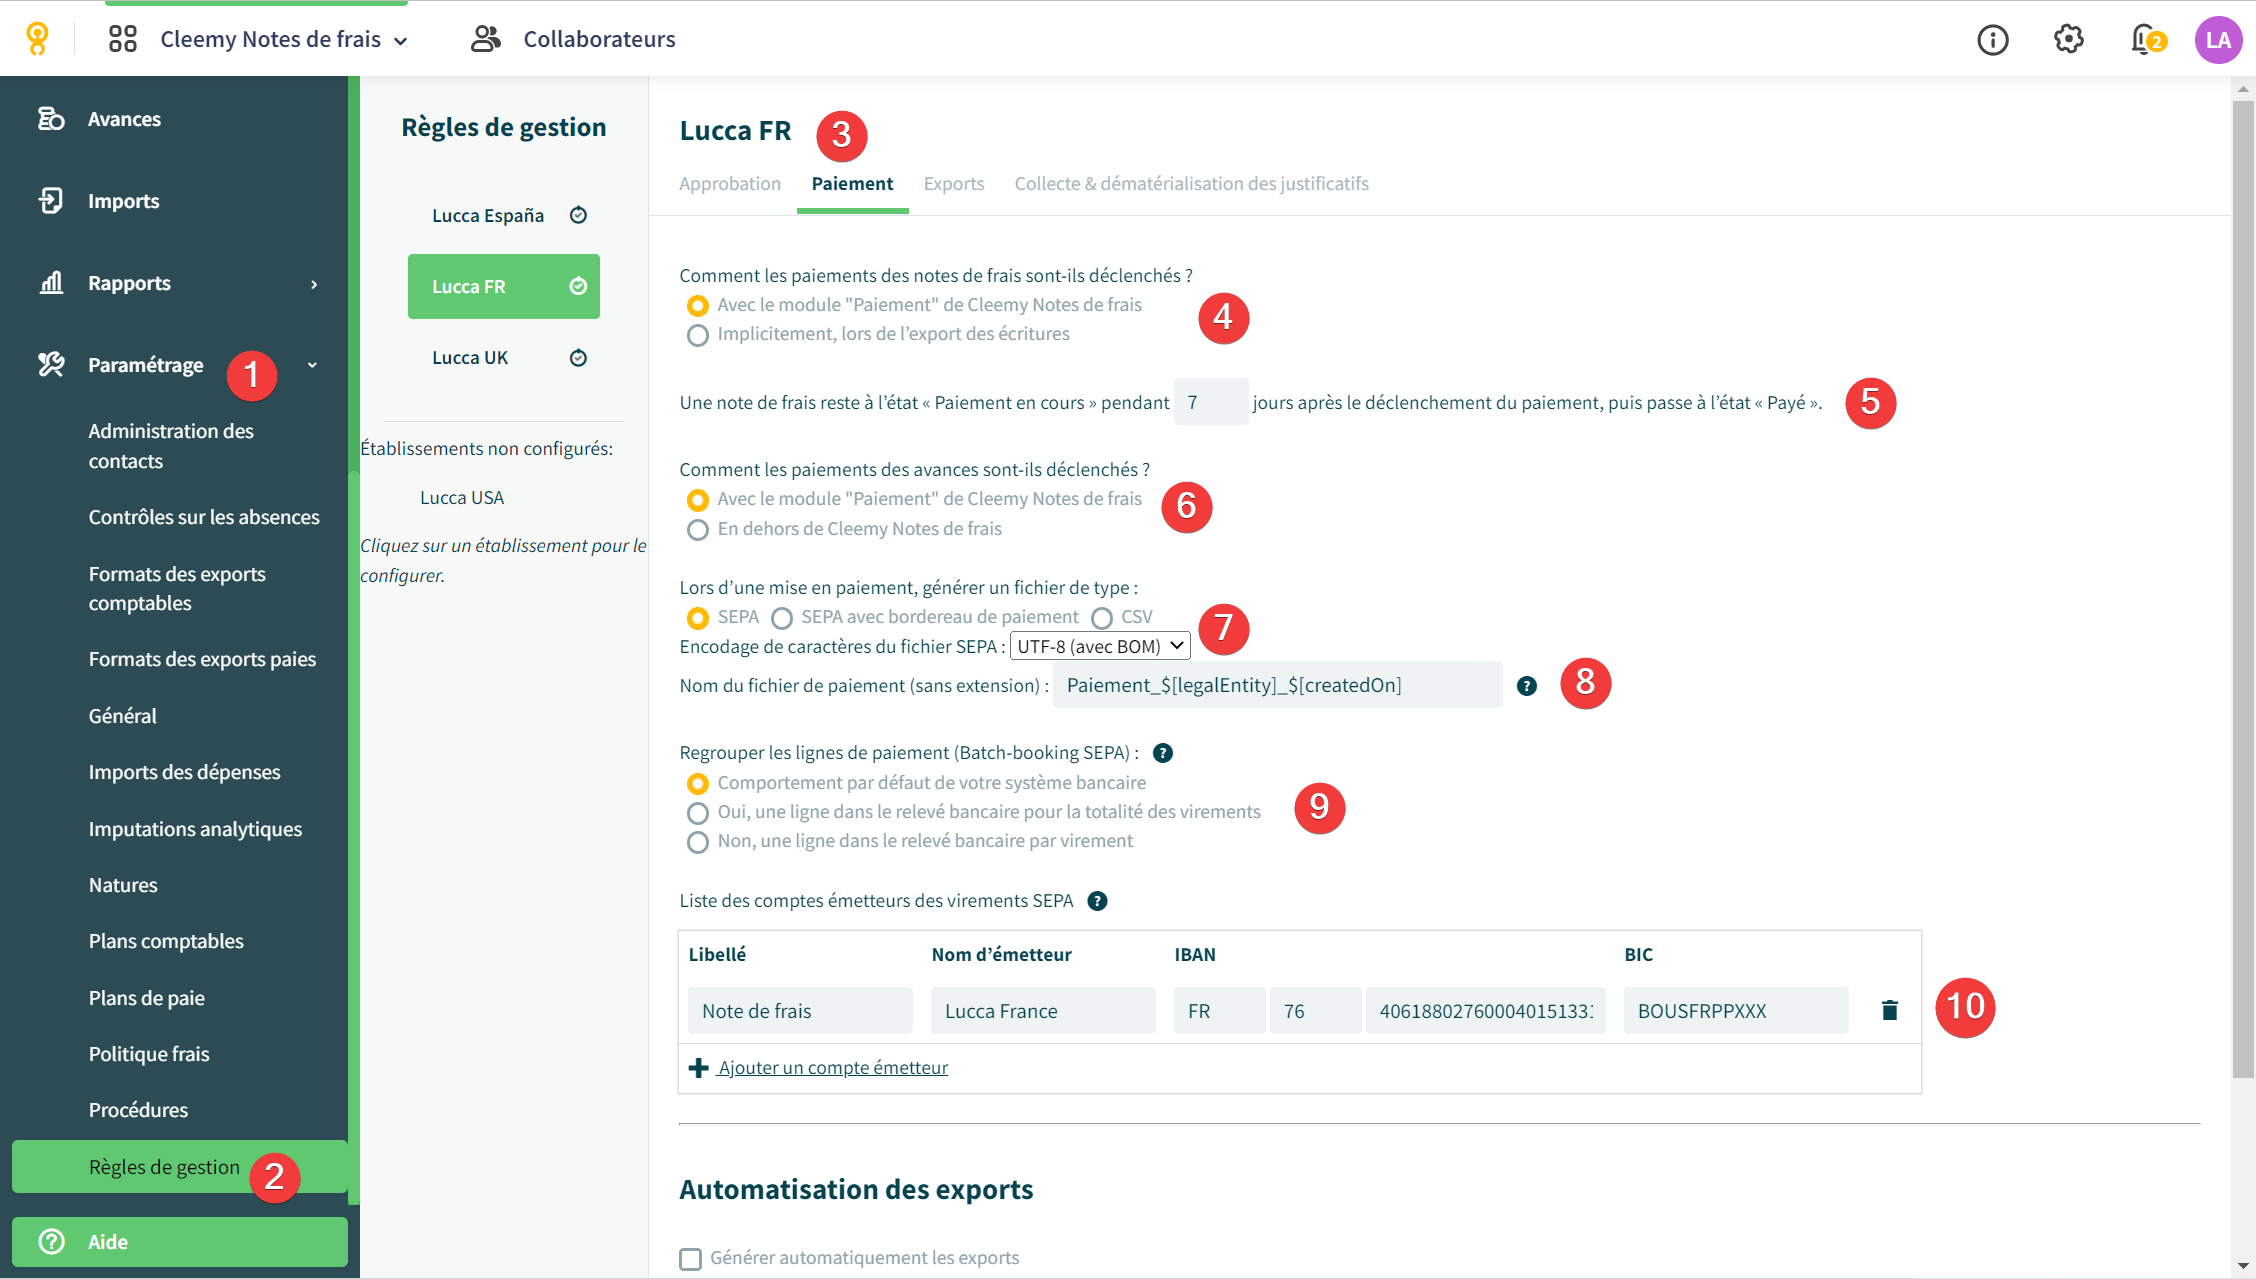
Task: Open Imputations analytiques sidebar item
Action: [195, 829]
